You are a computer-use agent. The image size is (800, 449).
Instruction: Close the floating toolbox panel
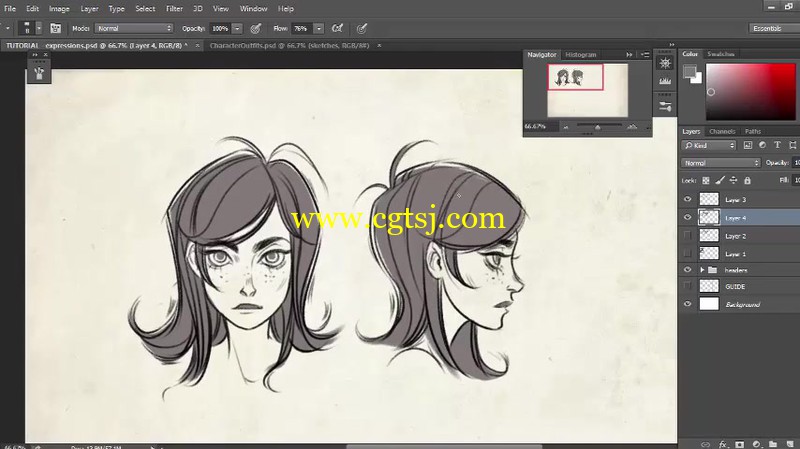[x=45, y=55]
